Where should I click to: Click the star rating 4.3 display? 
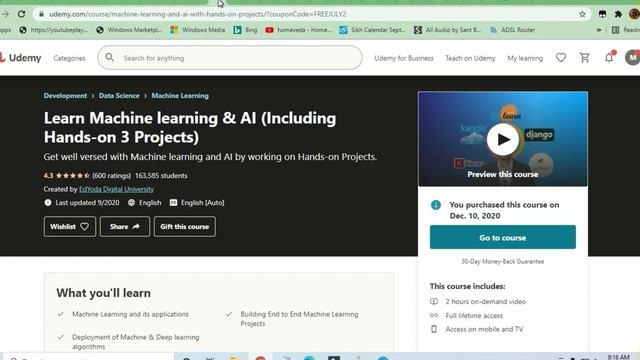tap(67, 176)
